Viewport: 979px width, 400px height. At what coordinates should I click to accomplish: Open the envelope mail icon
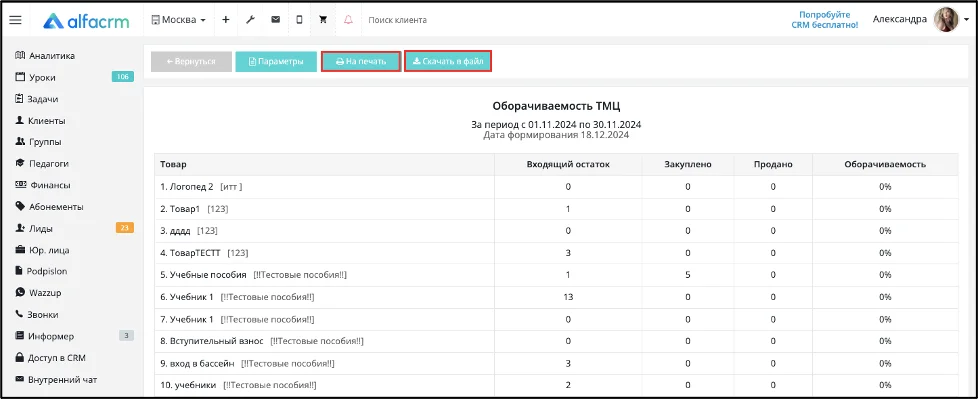pyautogui.click(x=275, y=20)
